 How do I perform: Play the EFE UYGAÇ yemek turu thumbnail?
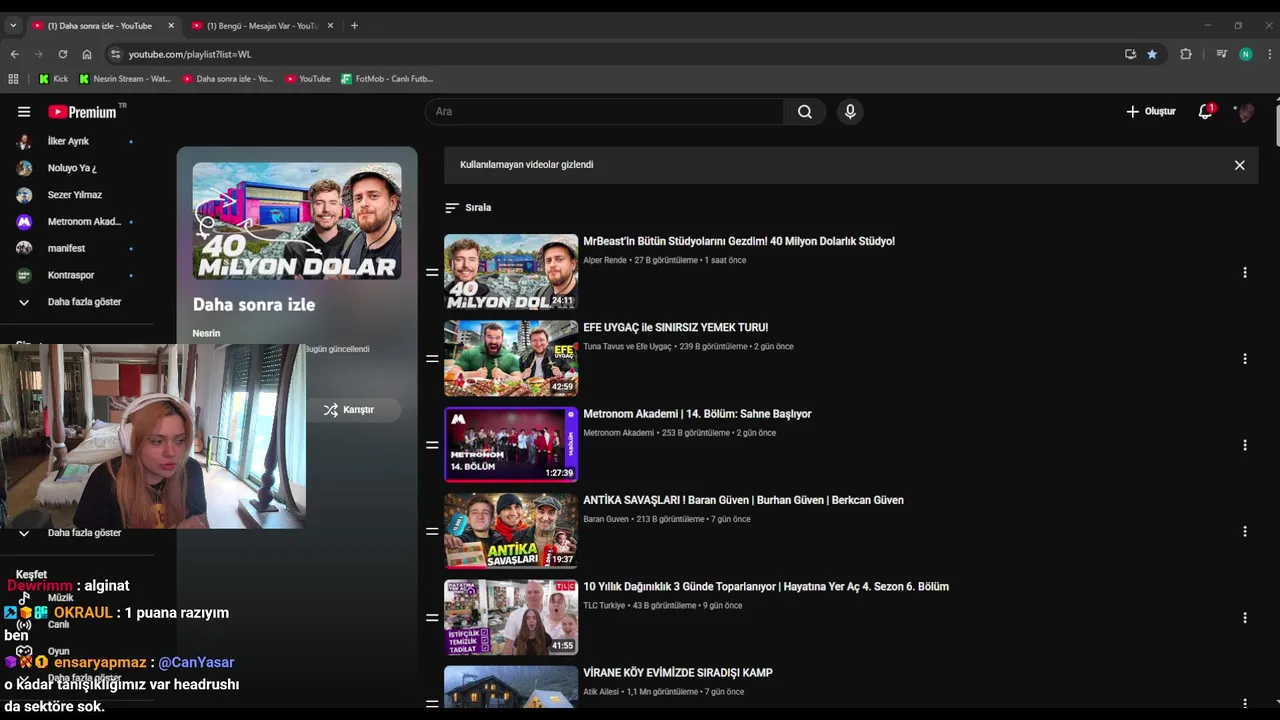[x=511, y=358]
